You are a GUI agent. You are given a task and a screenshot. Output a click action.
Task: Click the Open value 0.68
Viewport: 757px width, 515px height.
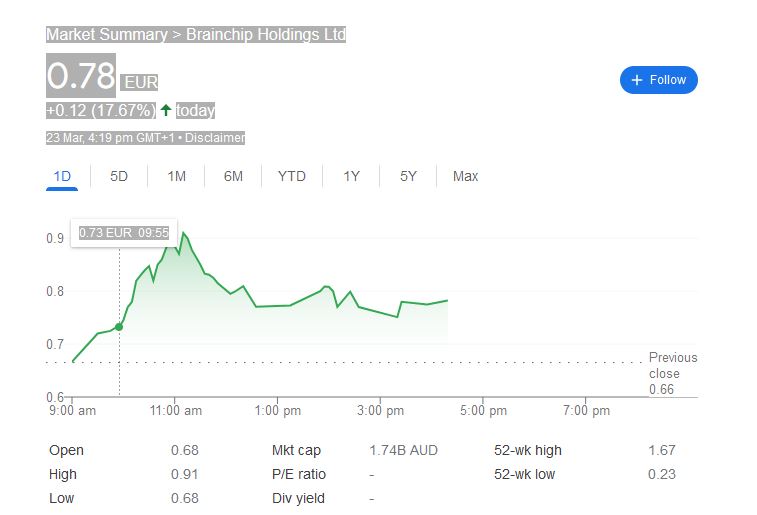coord(184,450)
